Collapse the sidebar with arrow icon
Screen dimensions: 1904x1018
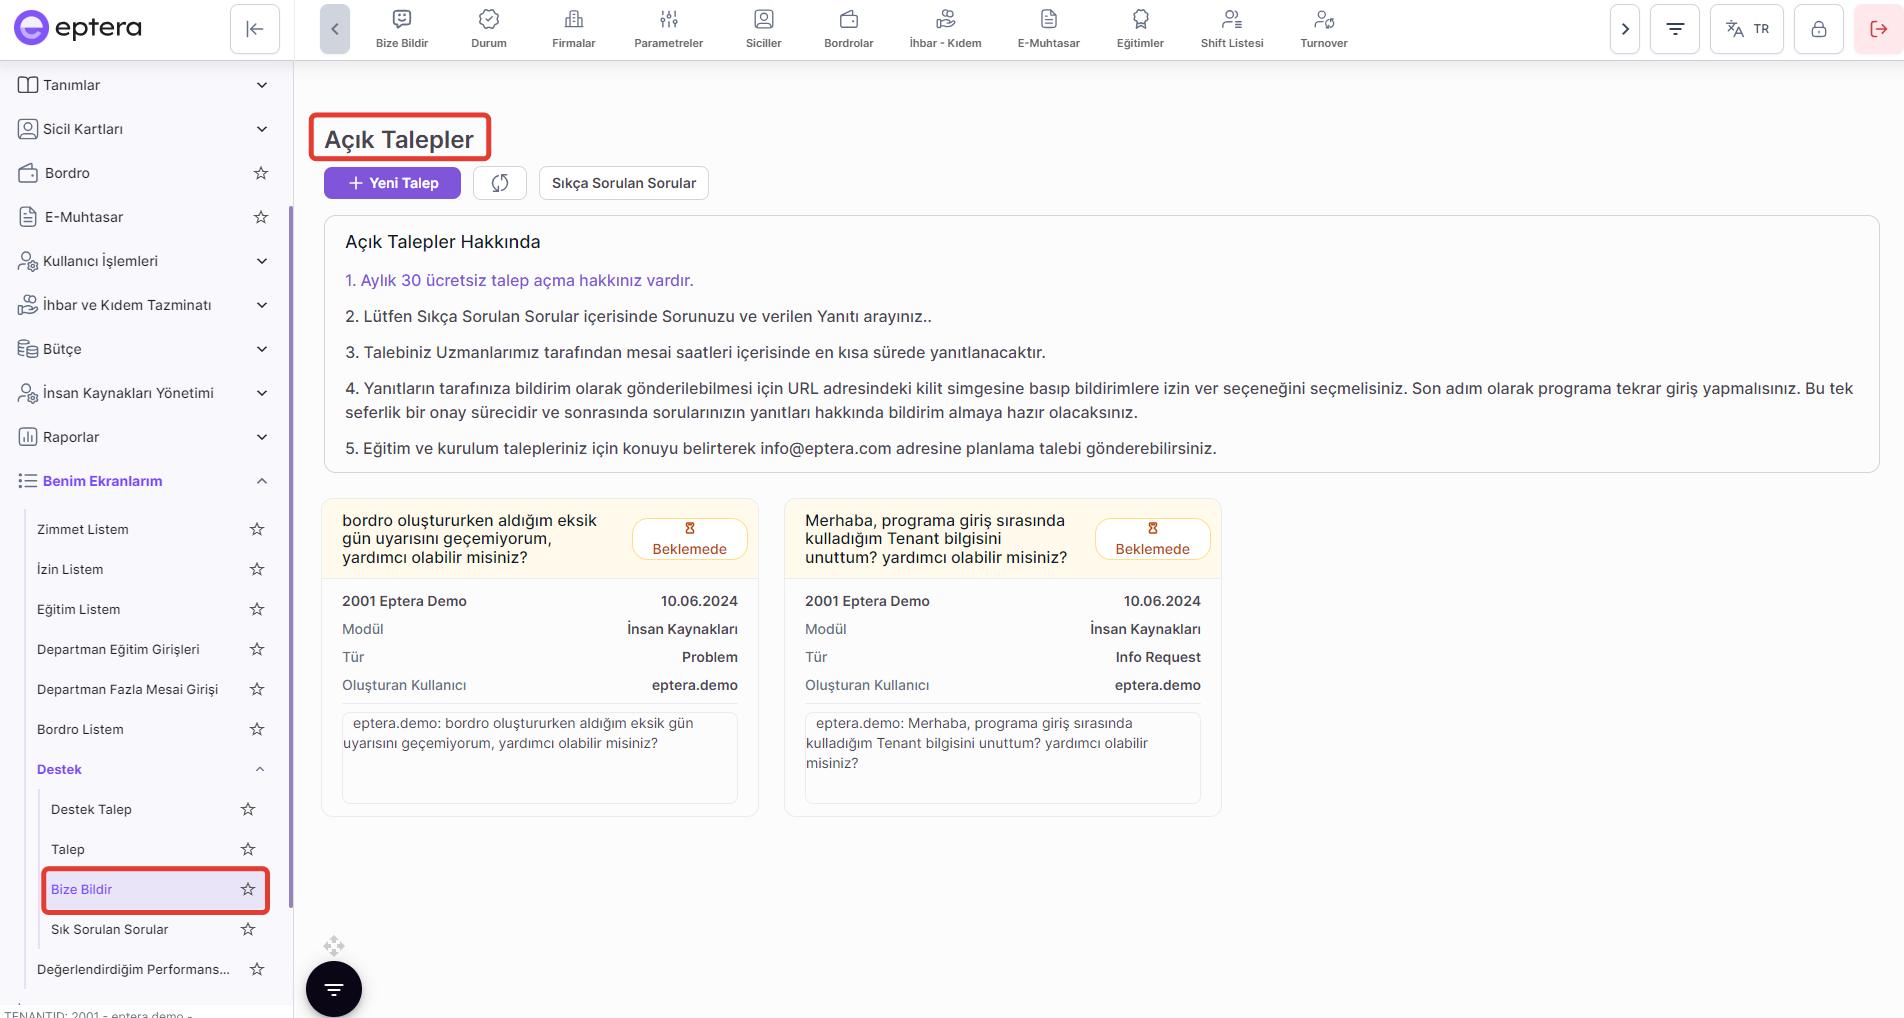pos(255,29)
